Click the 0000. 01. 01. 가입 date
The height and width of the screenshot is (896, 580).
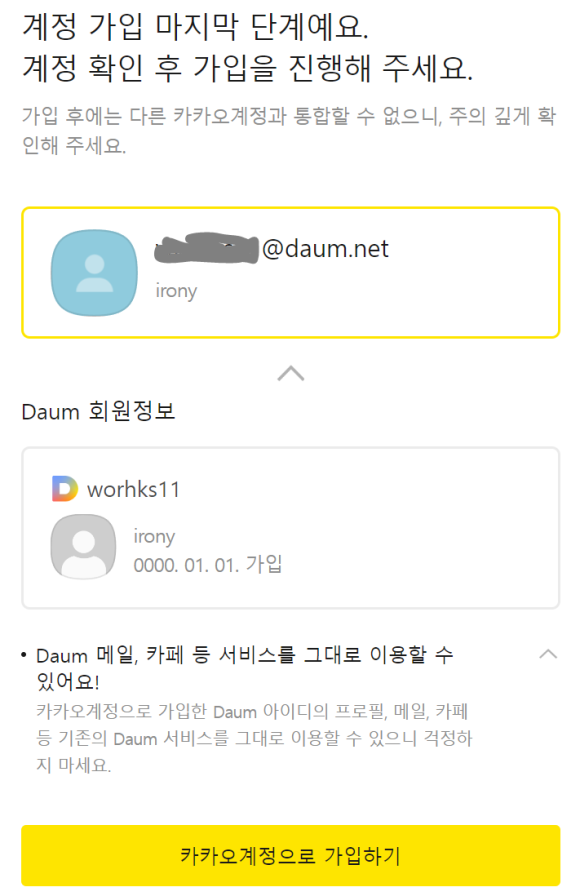coord(208,565)
